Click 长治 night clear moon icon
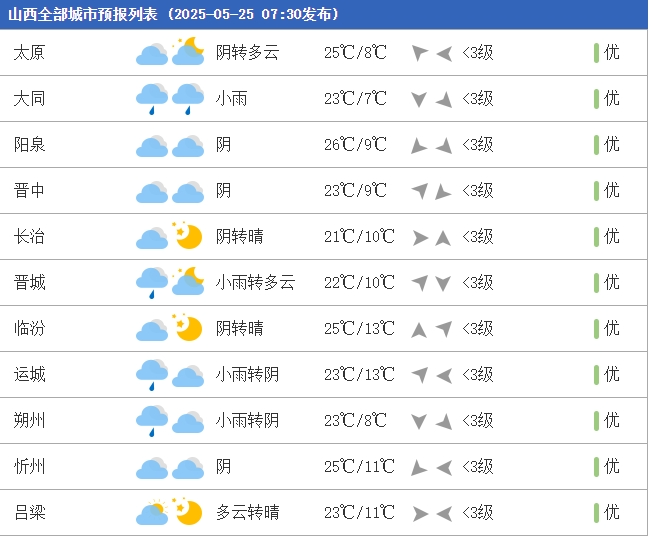Screen dimensions: 651x540 tap(188, 236)
